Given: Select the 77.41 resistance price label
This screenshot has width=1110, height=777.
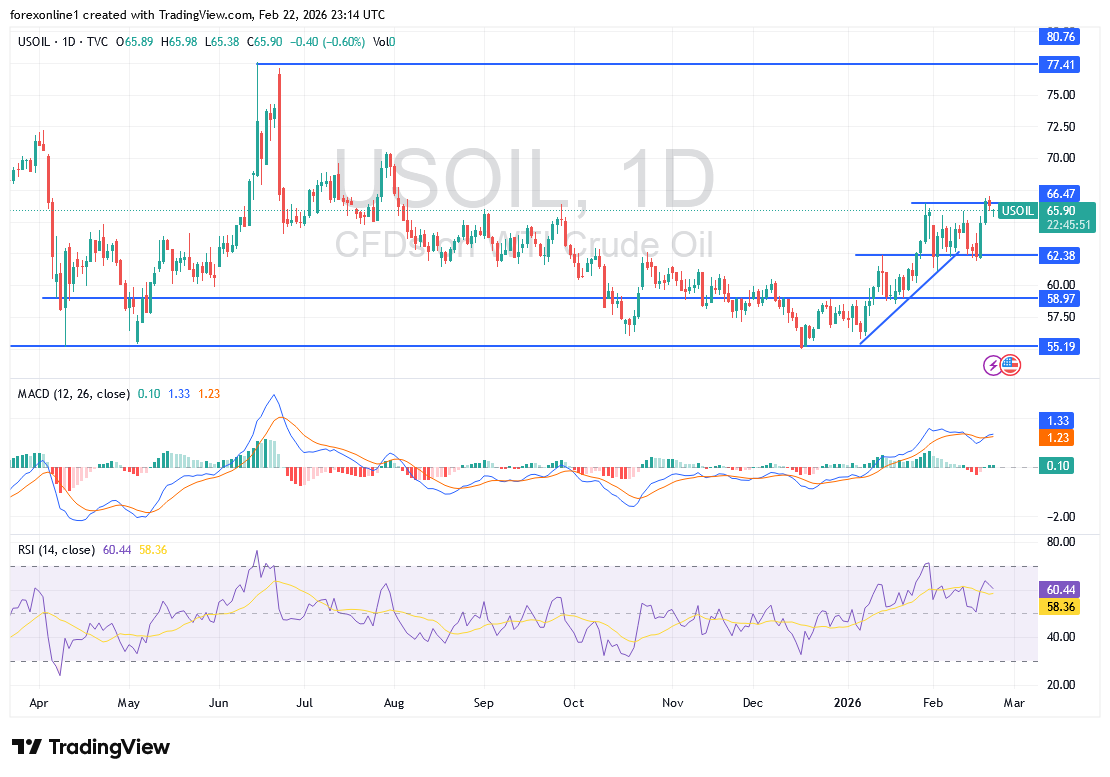Looking at the screenshot, I should [x=1060, y=64].
